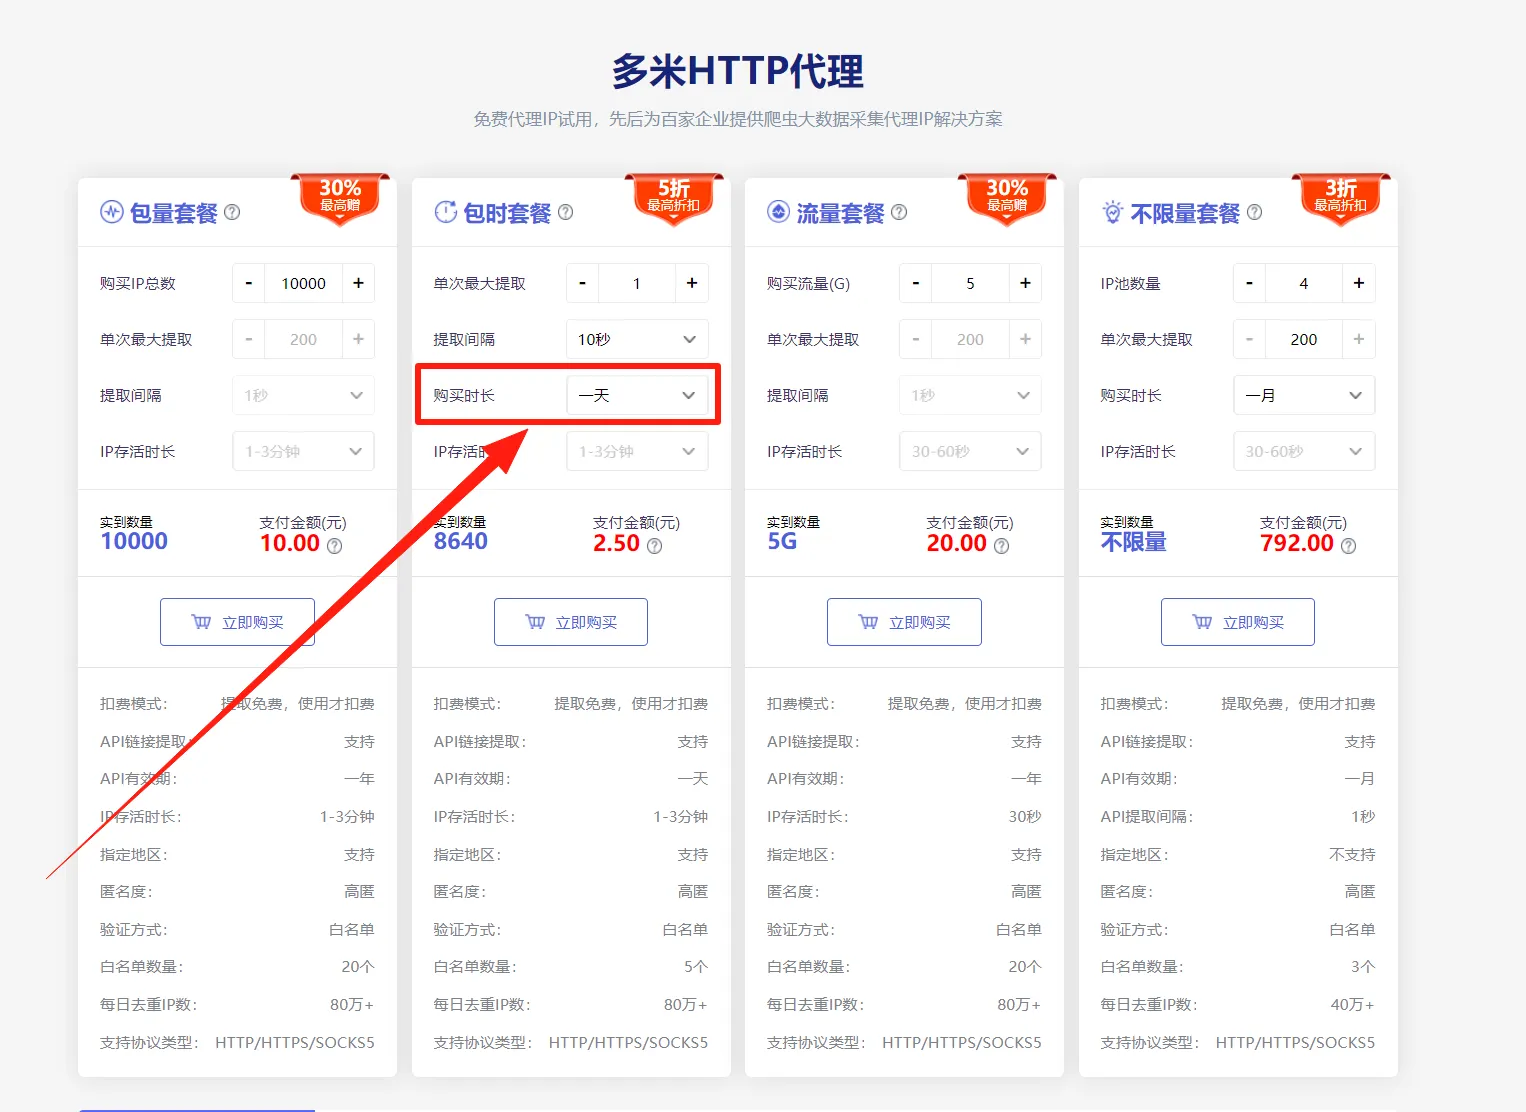Open IP存活时长 dropdown in 包量套餐
The image size is (1526, 1112).
(x=304, y=451)
